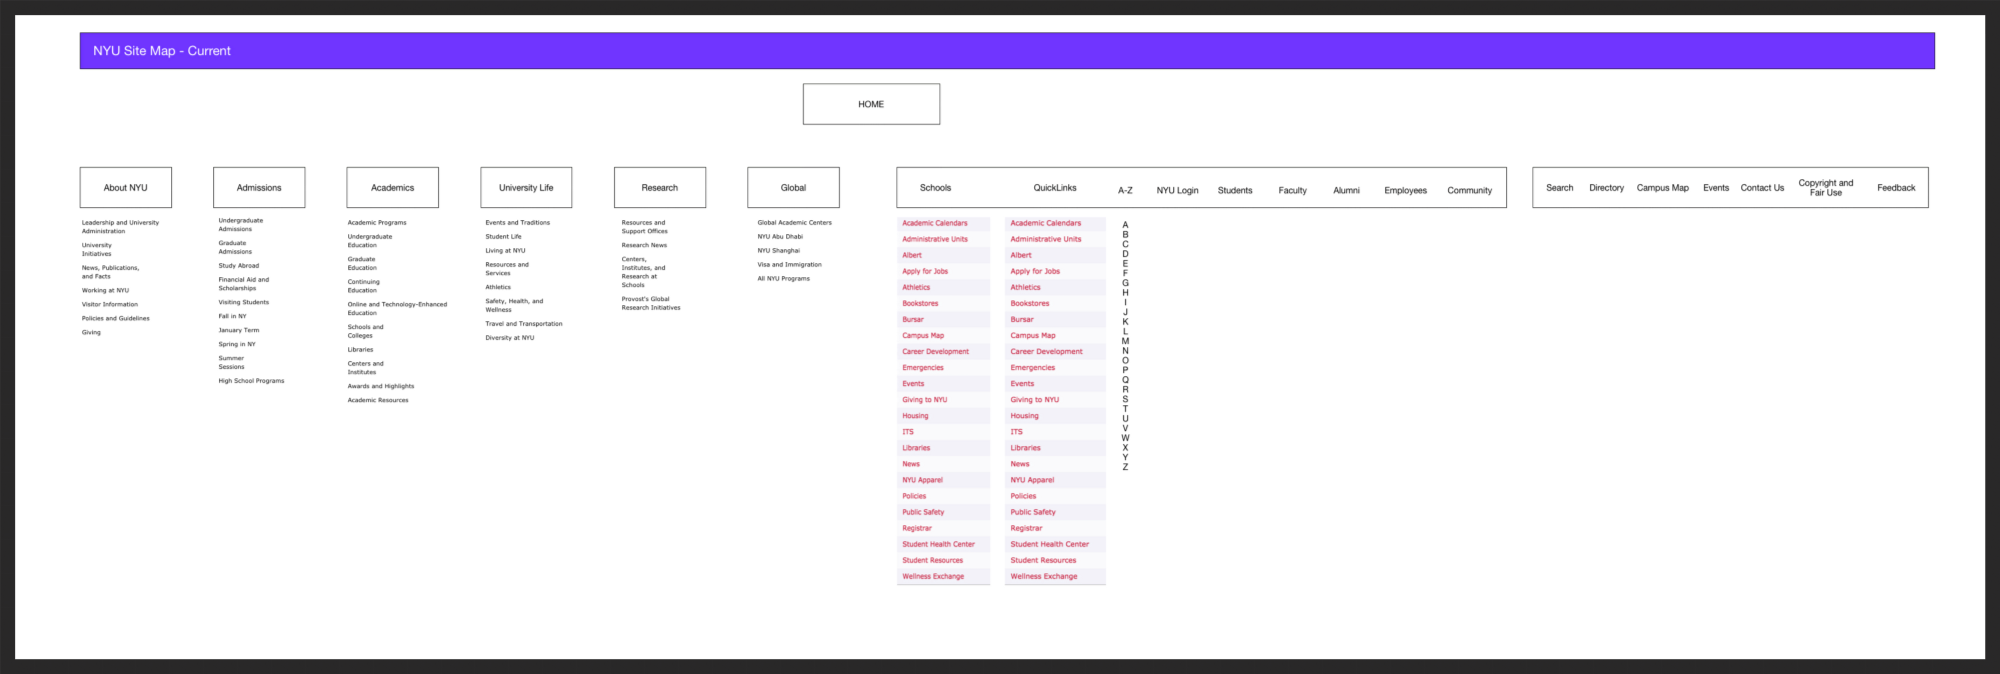Click the University Life box
This screenshot has height=674, width=2000.
coord(526,187)
